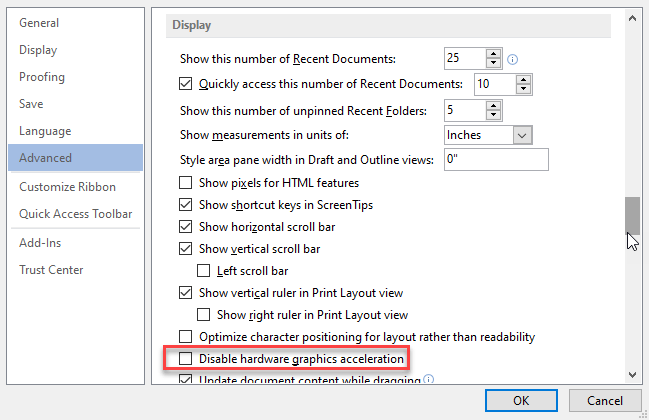This screenshot has width=649, height=420.
Task: Enable Show right ruler in Print Layout
Action: pyautogui.click(x=203, y=314)
